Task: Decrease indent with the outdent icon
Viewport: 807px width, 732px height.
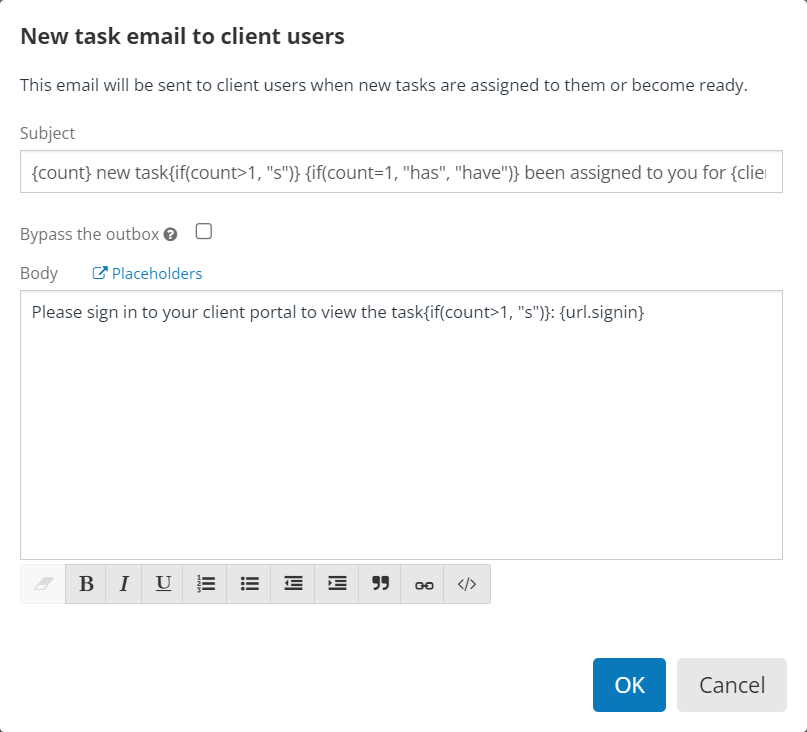Action: point(293,584)
